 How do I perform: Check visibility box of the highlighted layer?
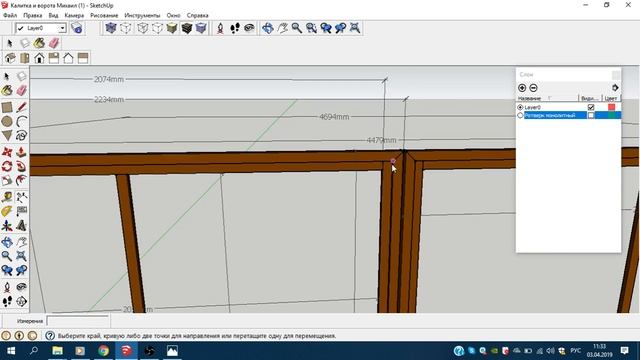591,116
